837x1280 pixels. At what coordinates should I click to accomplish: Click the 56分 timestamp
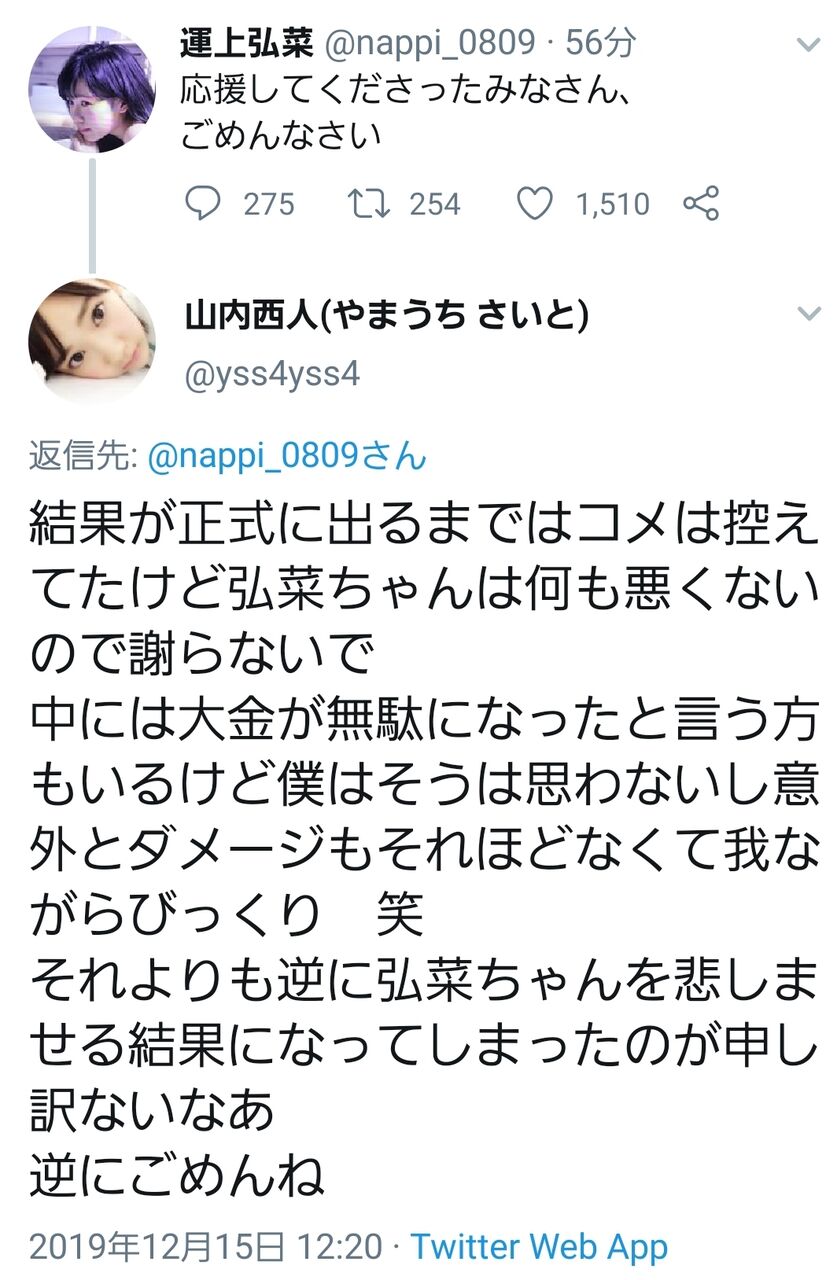click(600, 43)
